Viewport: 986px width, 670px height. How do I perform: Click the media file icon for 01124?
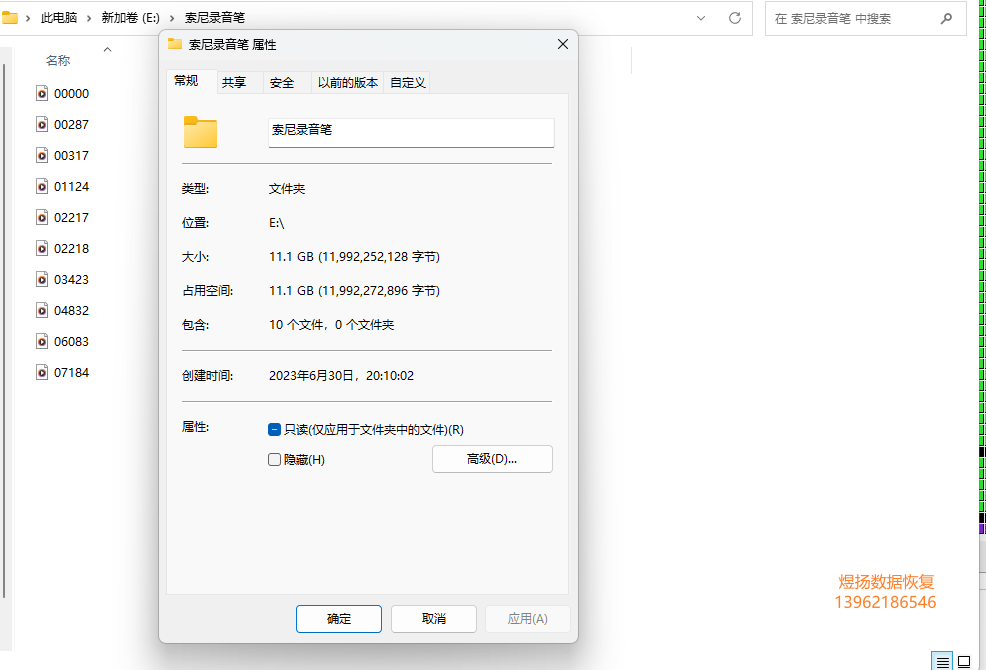42,186
